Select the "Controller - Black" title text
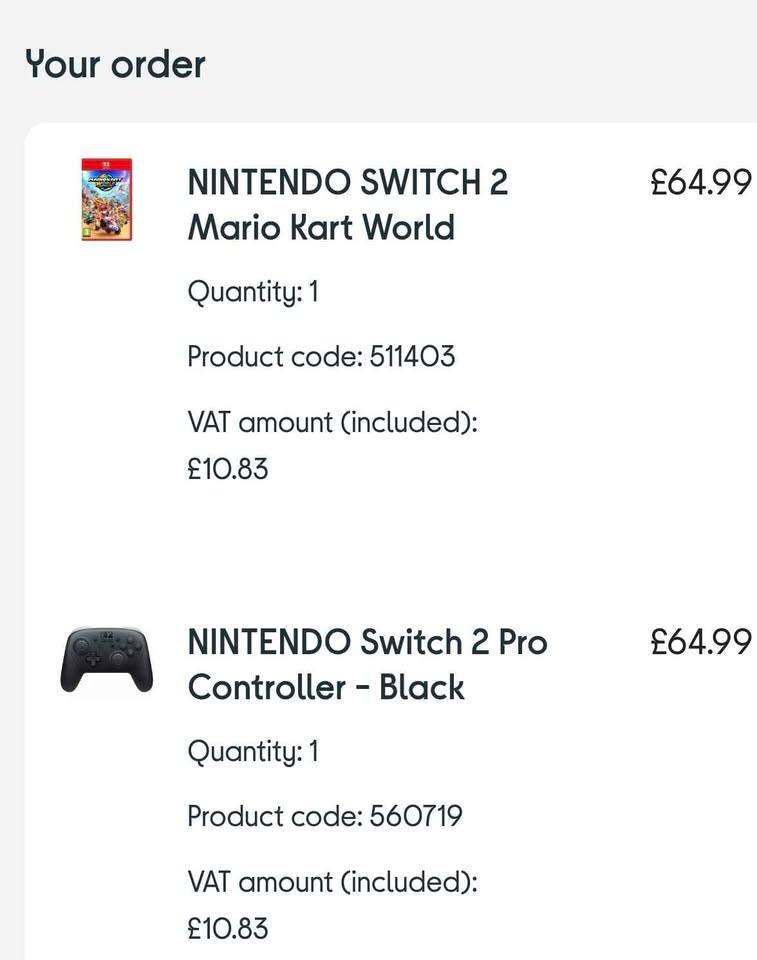The height and width of the screenshot is (960, 757). point(326,688)
